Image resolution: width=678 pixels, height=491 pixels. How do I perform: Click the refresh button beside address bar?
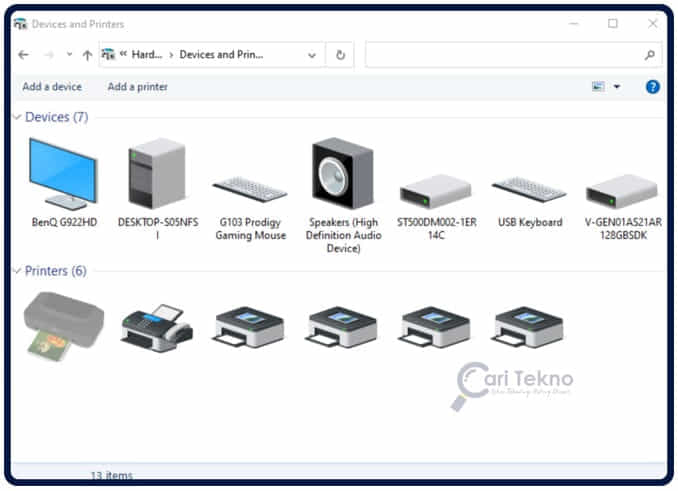(x=341, y=55)
